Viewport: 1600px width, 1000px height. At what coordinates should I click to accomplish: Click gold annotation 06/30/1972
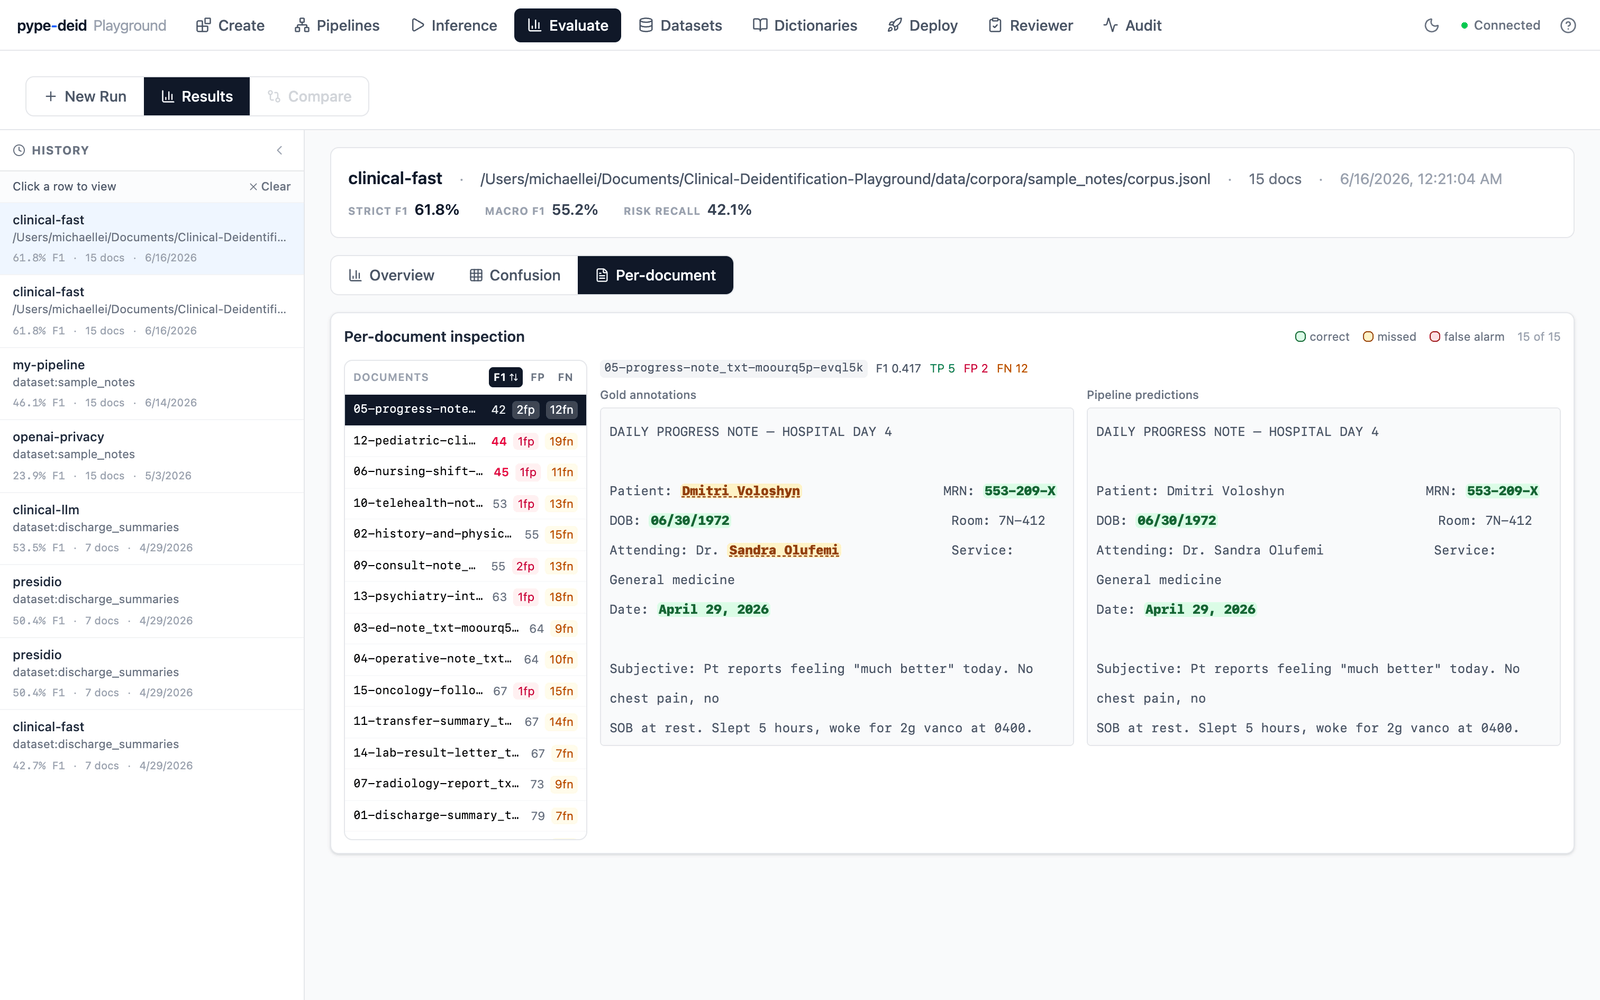690,520
